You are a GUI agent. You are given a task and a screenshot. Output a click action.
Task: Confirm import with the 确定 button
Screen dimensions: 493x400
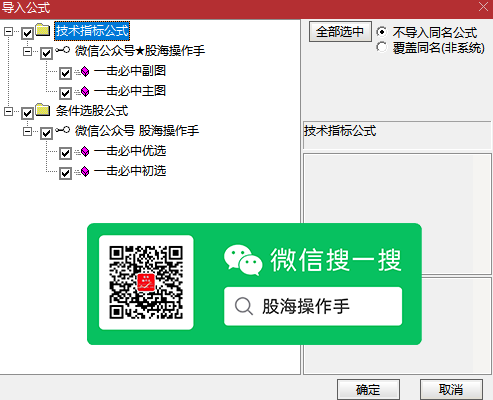(368, 389)
